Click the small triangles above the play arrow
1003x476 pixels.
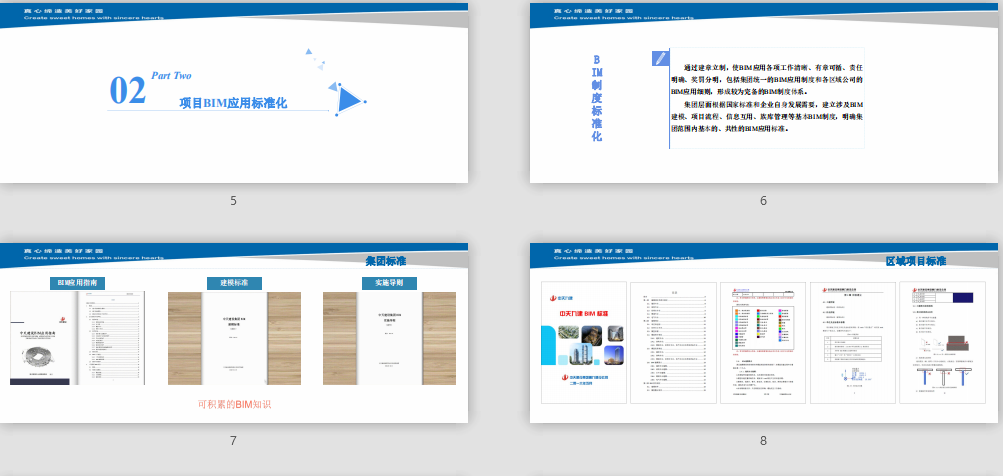312,58
